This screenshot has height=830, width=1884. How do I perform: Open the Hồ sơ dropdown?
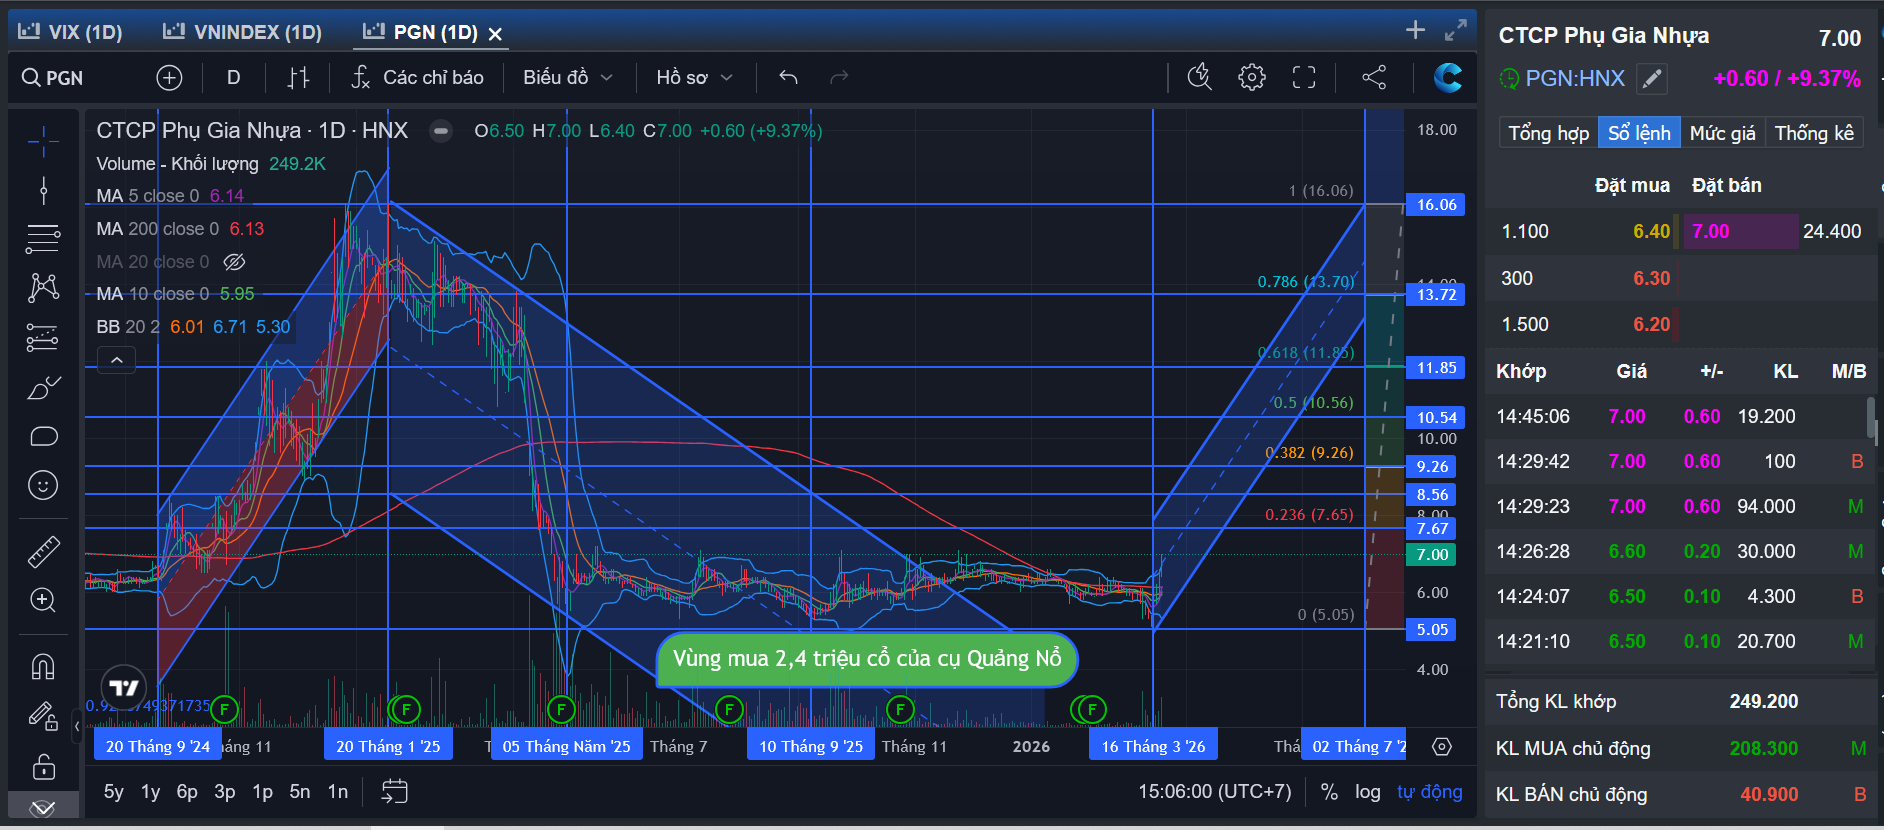pyautogui.click(x=694, y=77)
